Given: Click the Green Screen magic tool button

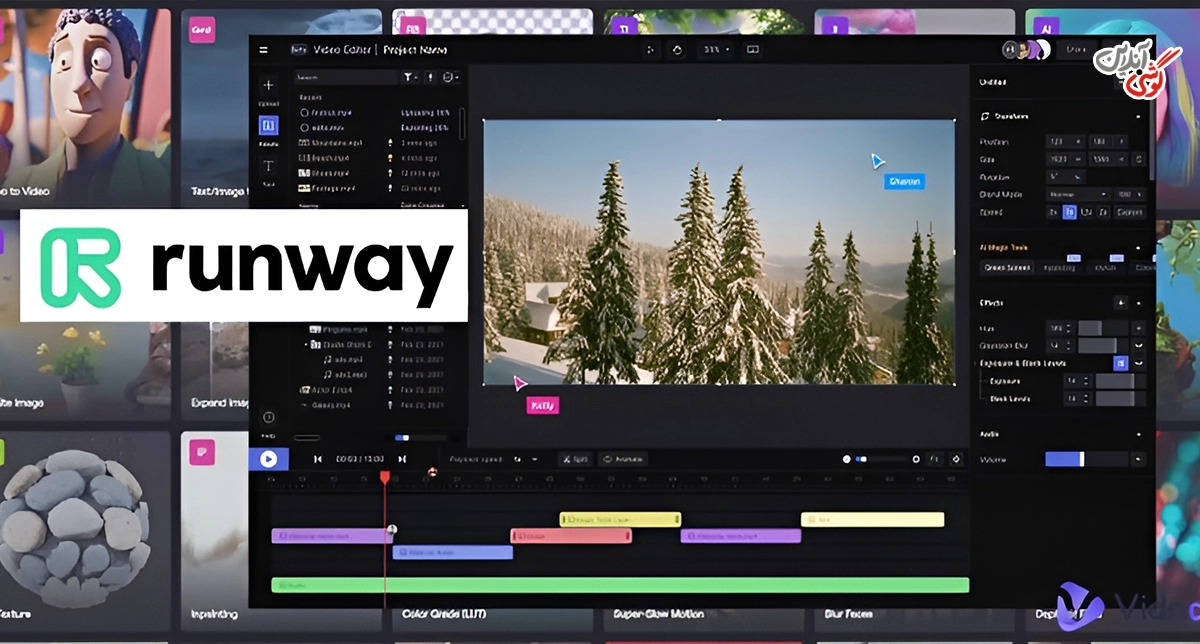Looking at the screenshot, I should [1007, 267].
